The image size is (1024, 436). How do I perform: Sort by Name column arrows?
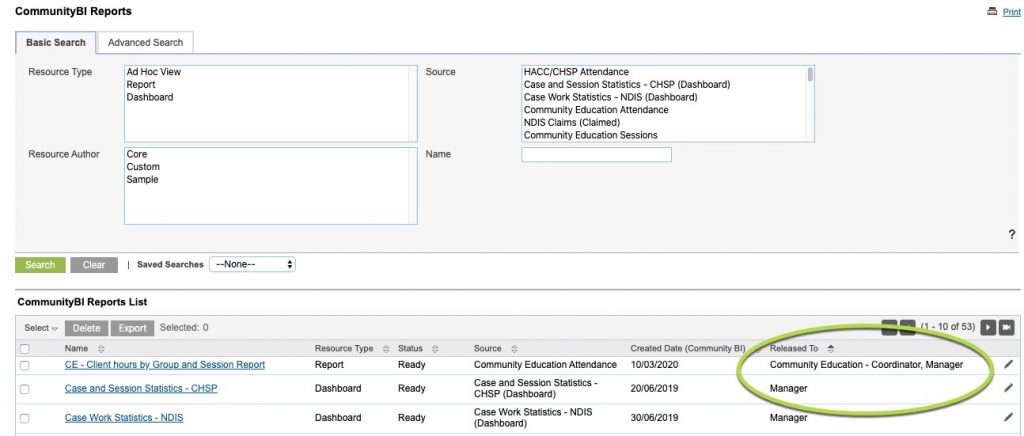click(x=101, y=349)
